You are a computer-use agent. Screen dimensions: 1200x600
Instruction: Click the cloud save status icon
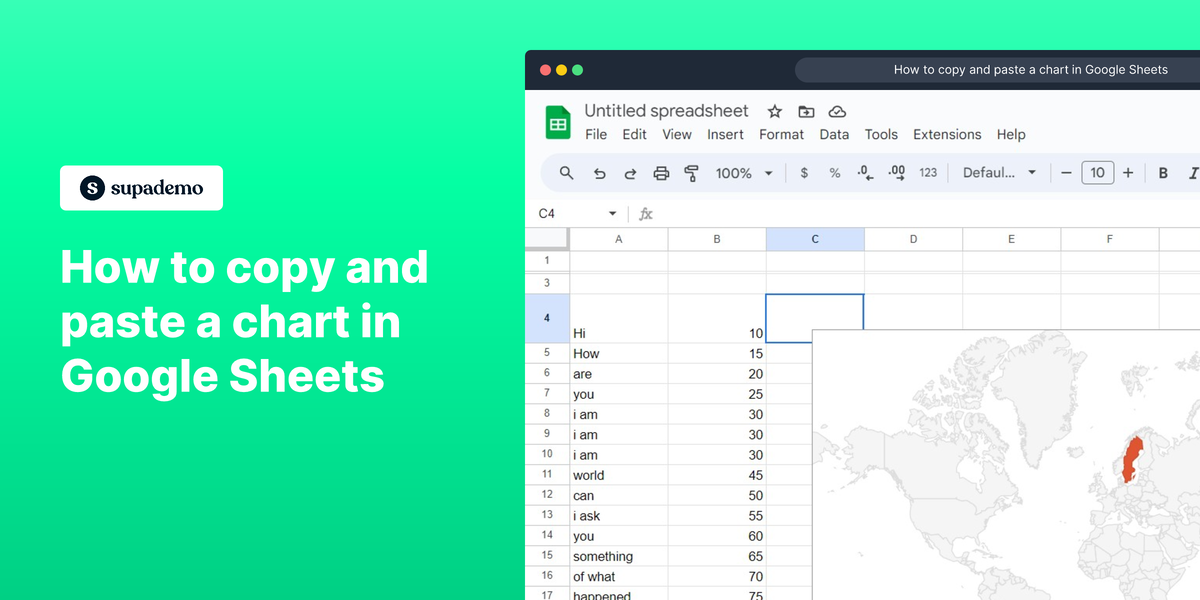pos(837,111)
